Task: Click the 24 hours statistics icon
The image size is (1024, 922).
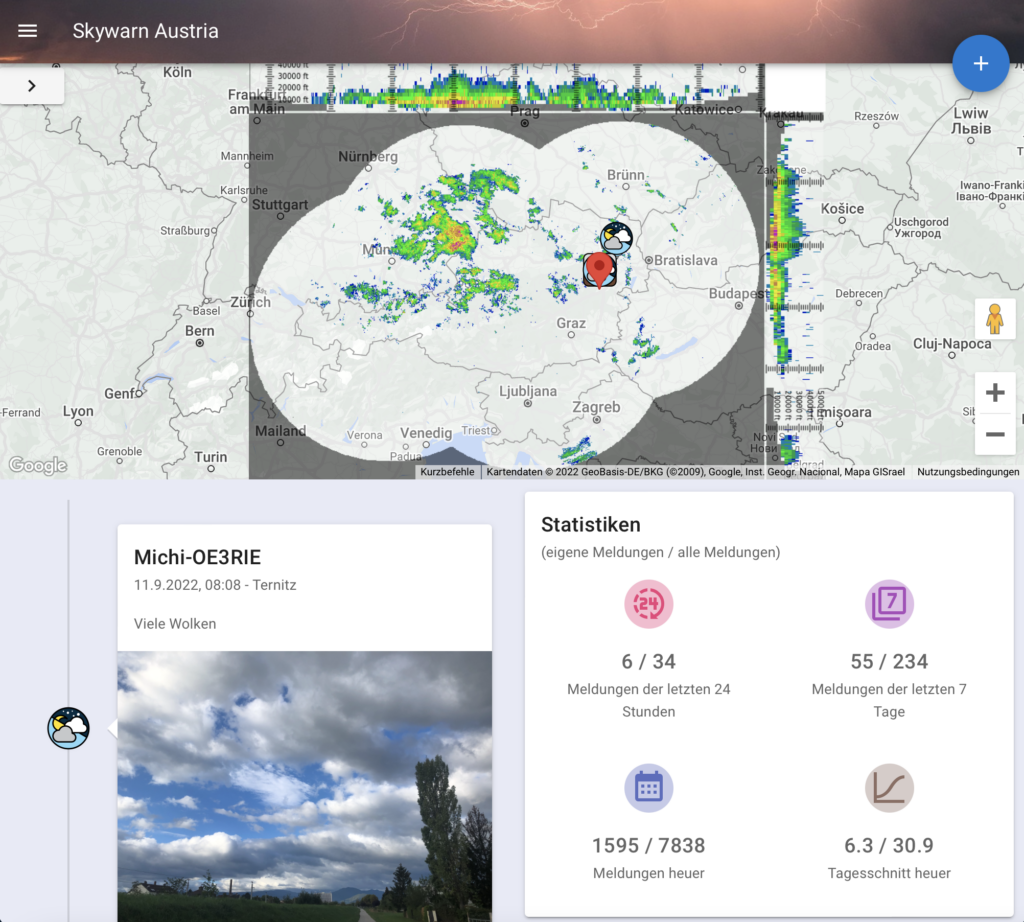Action: point(648,604)
